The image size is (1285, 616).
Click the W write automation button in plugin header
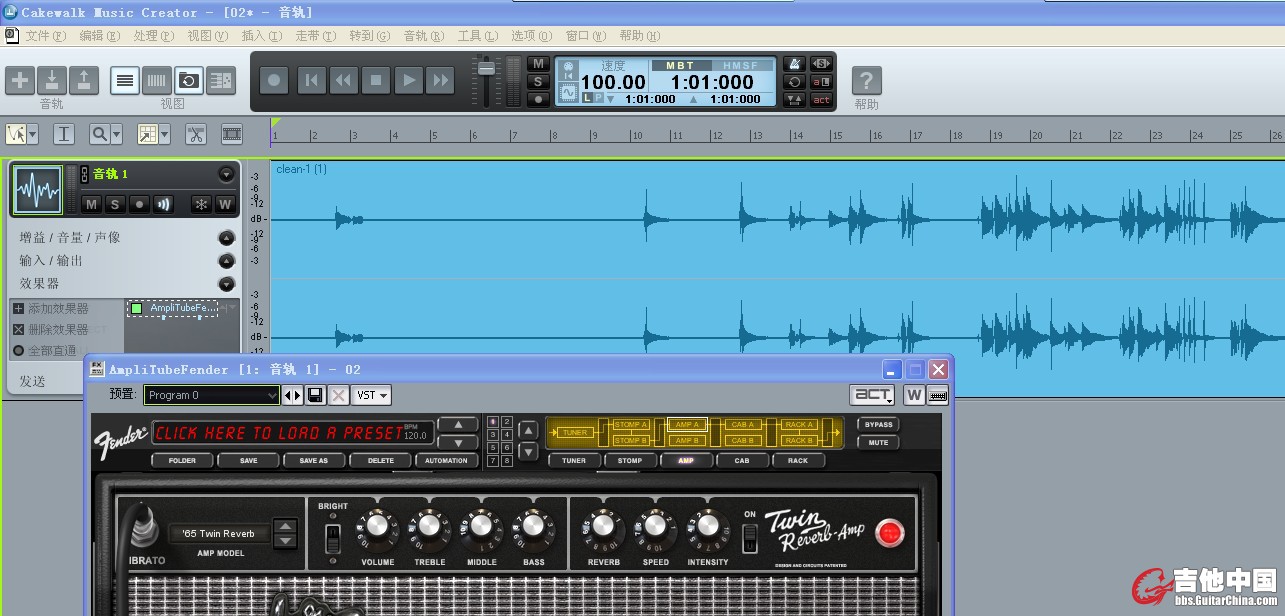[914, 395]
